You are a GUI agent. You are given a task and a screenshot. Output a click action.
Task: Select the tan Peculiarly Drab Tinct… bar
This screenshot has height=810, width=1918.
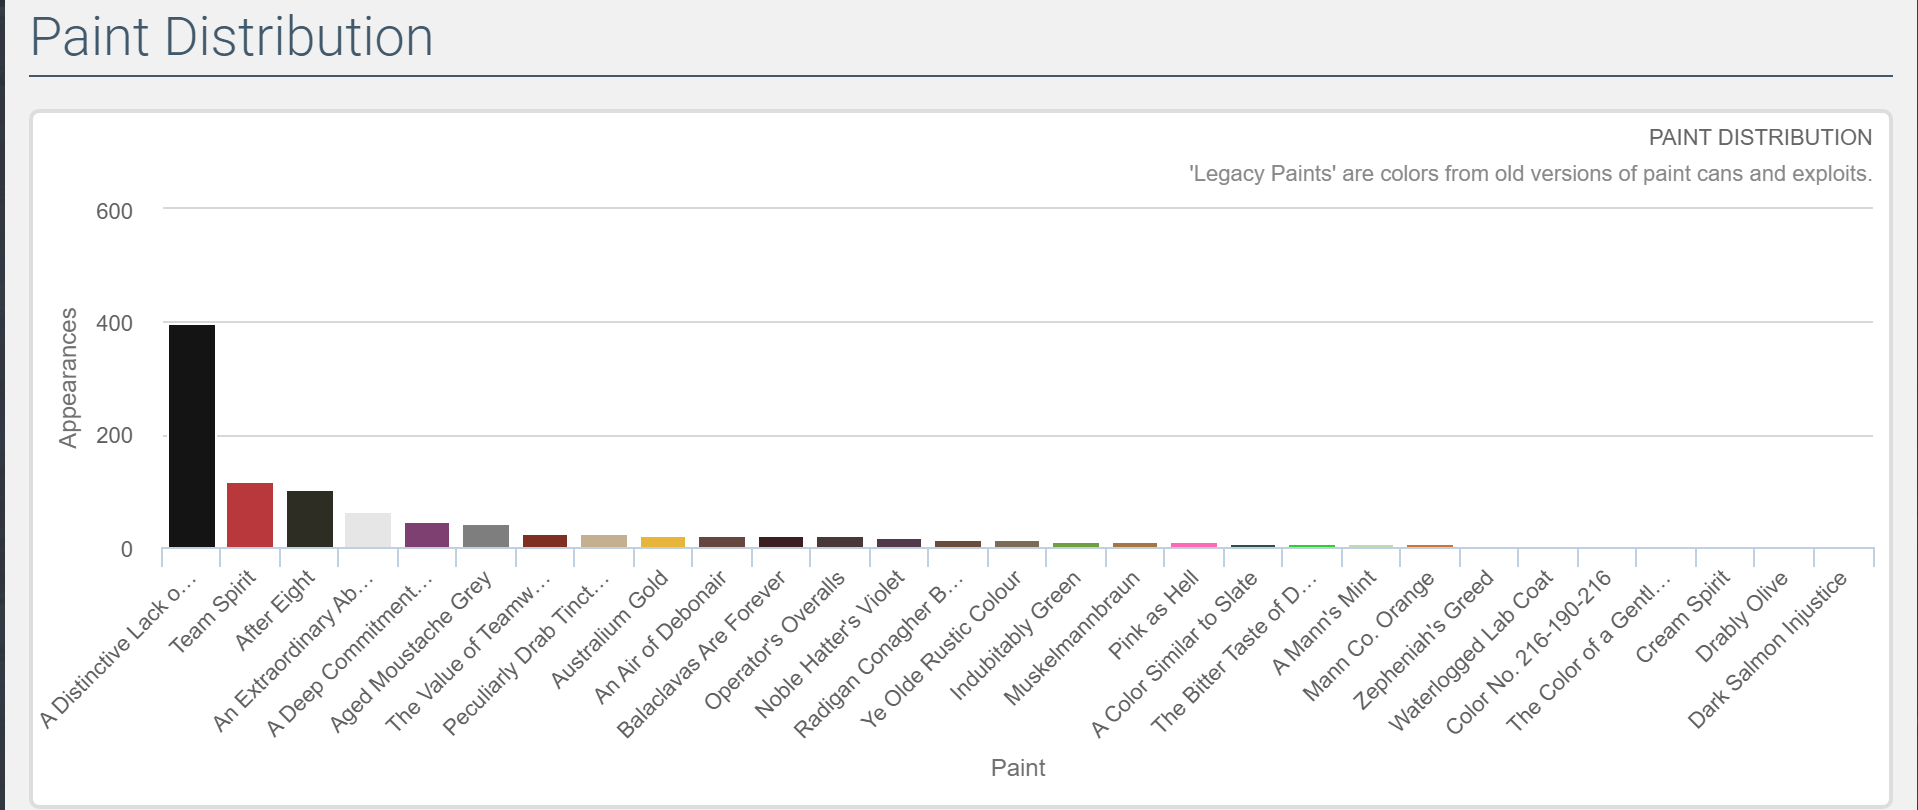(604, 541)
